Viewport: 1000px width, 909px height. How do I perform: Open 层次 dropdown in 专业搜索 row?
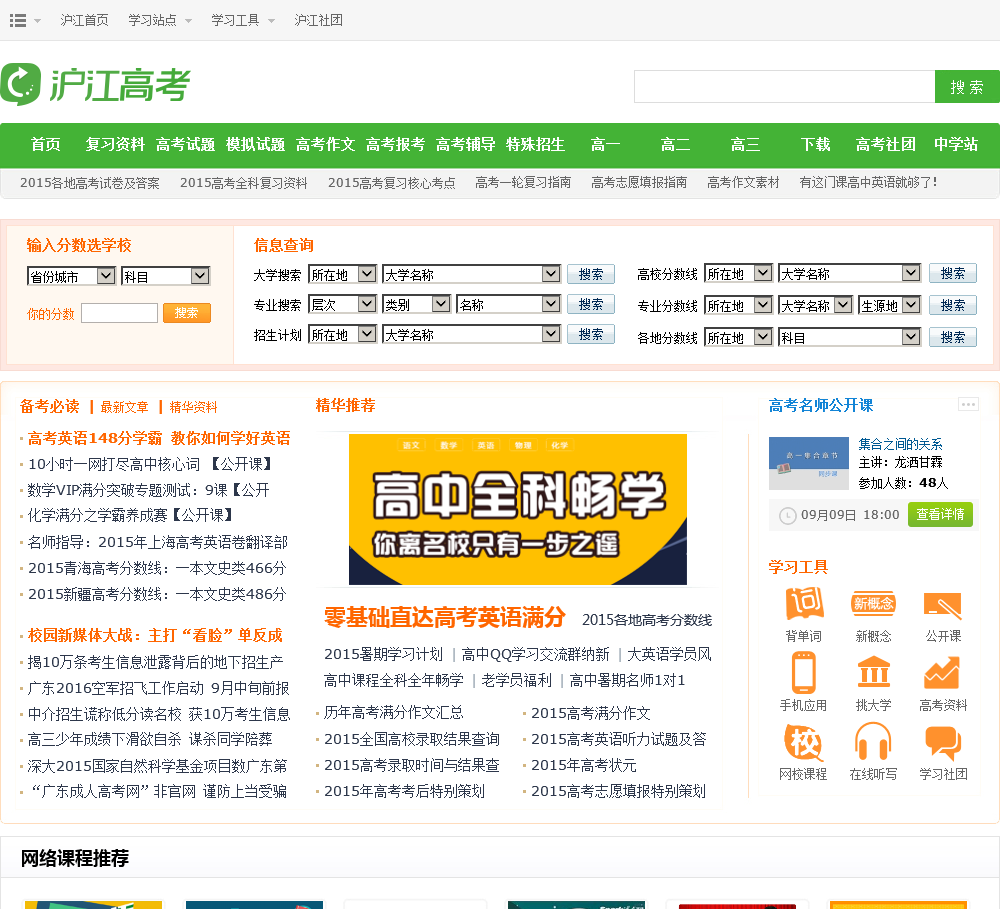(x=342, y=304)
